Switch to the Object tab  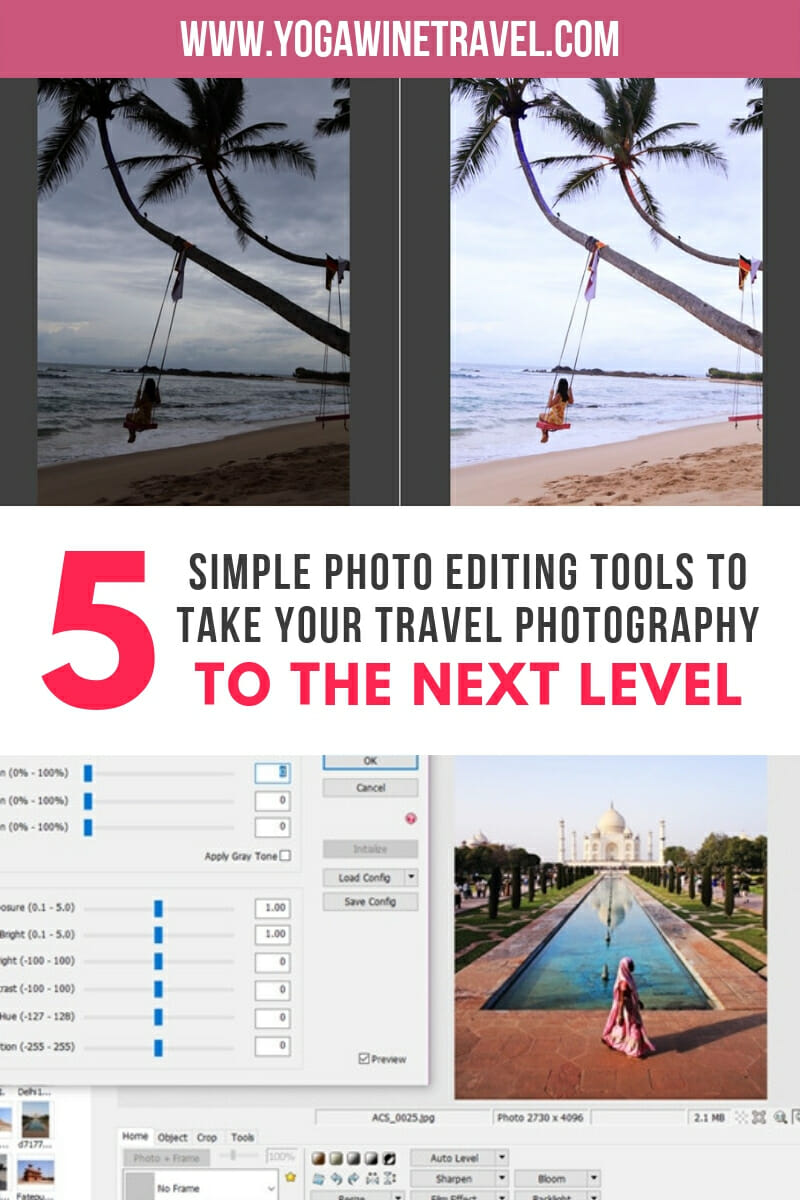click(171, 1136)
